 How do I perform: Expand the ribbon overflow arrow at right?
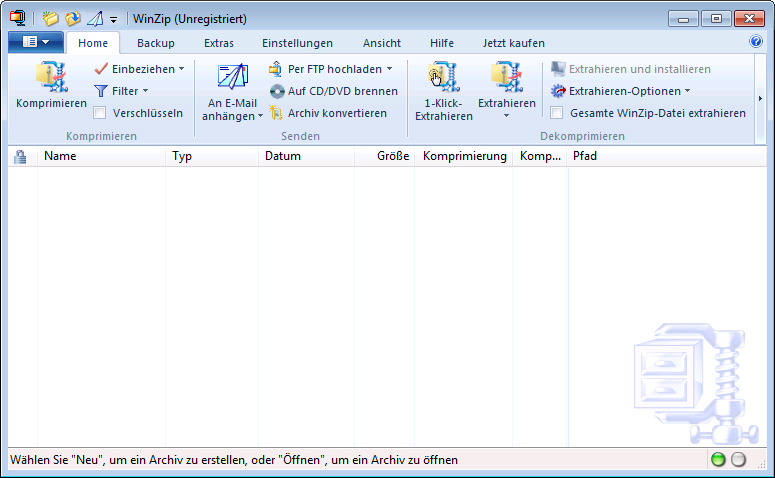[x=760, y=99]
